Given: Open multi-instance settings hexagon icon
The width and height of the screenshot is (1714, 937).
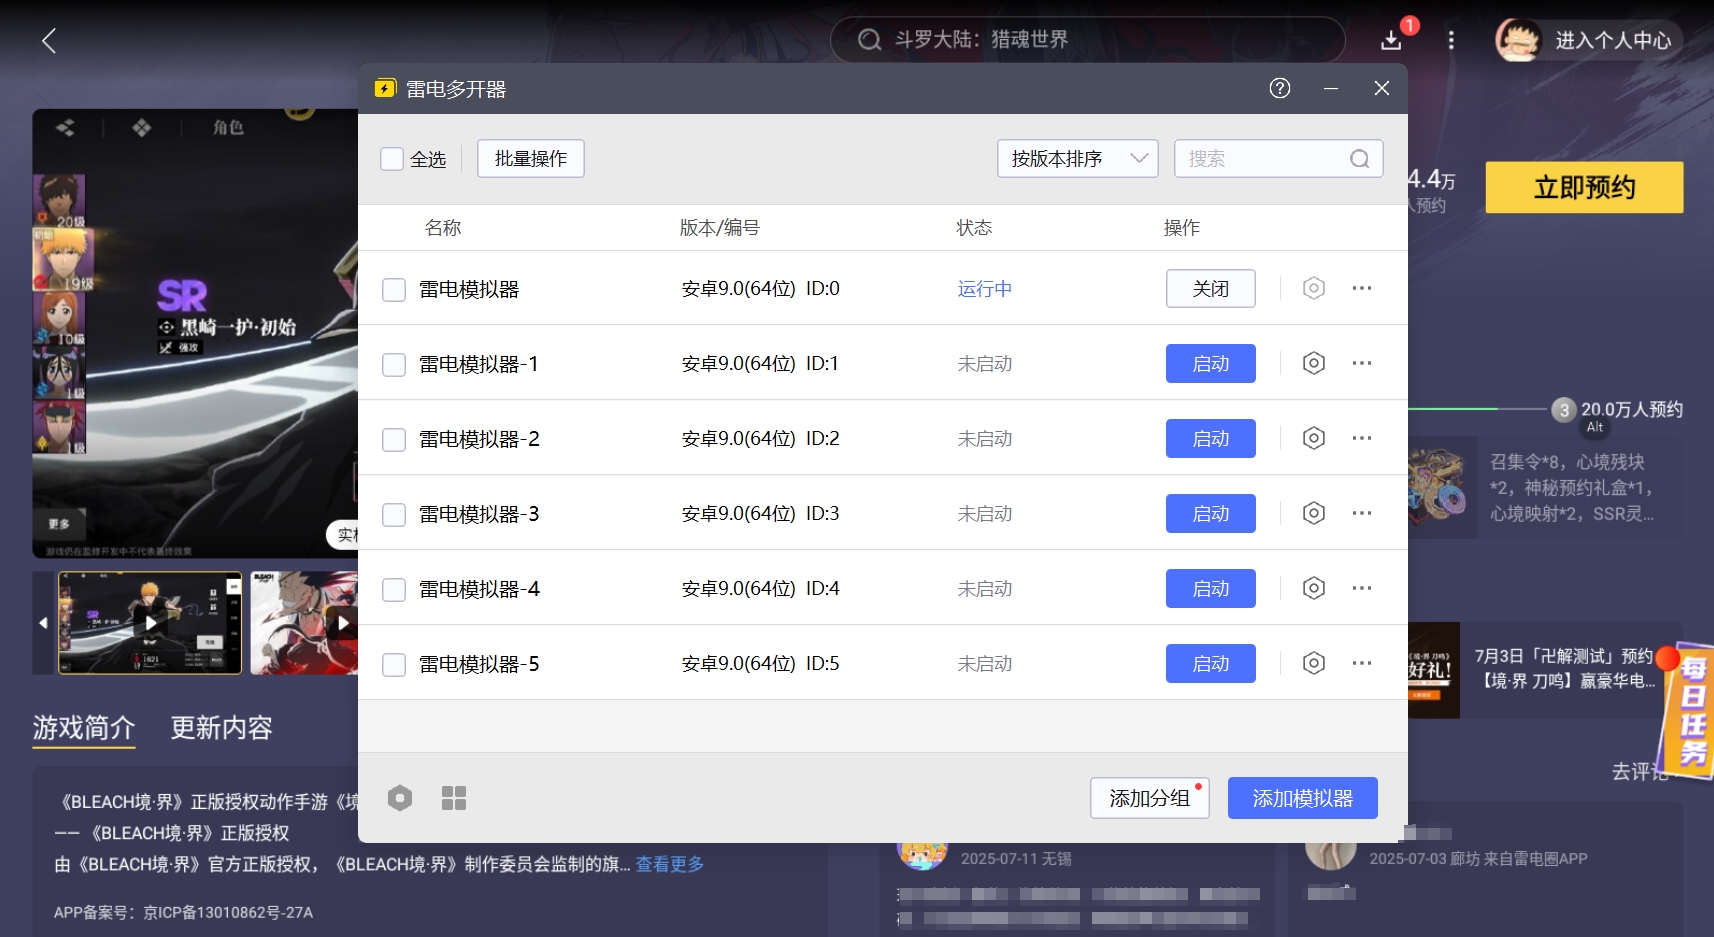Looking at the screenshot, I should click(400, 798).
